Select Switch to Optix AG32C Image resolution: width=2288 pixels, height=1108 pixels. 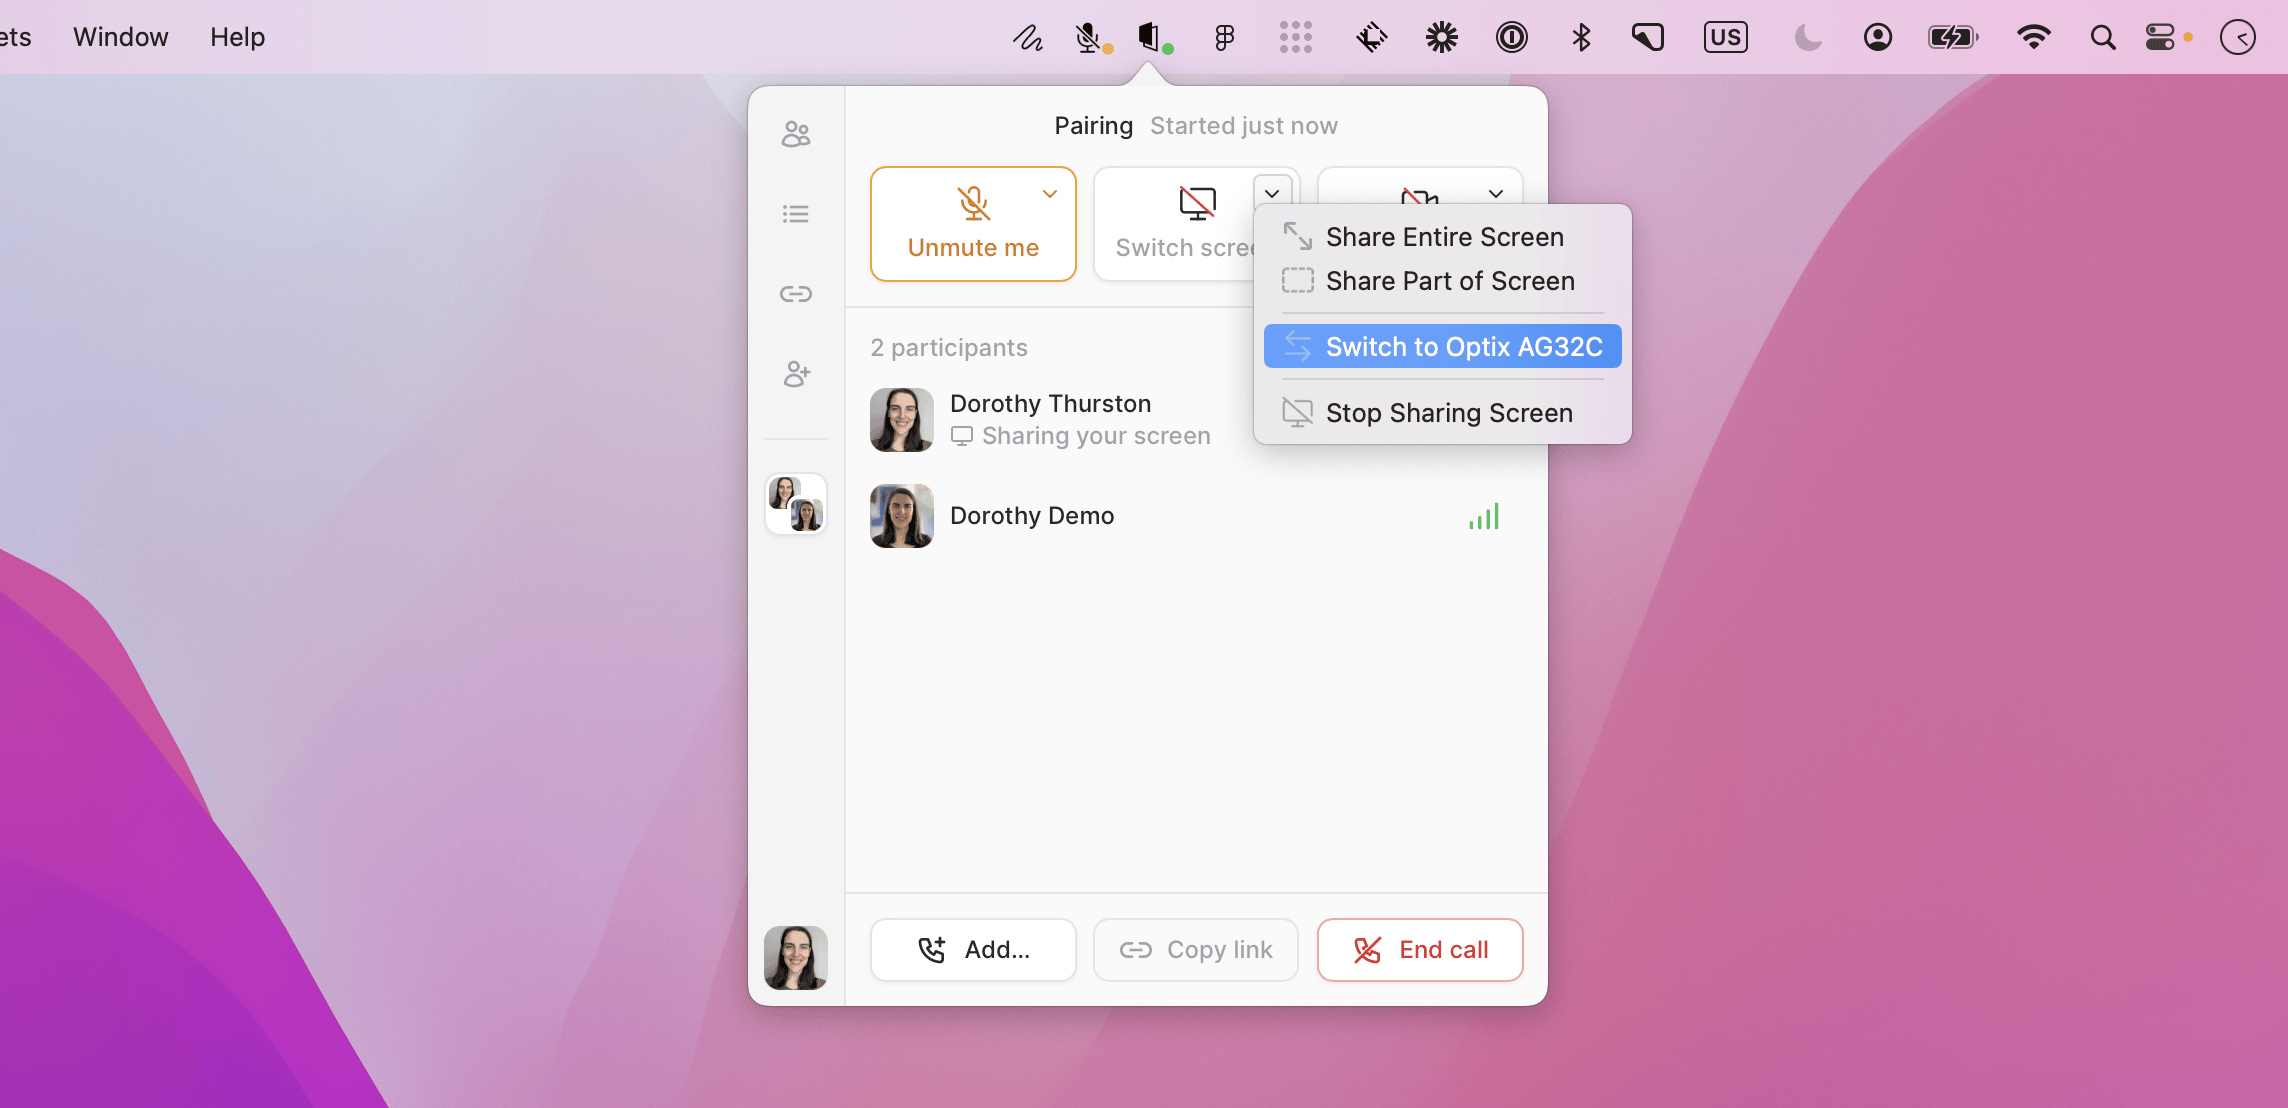[x=1443, y=347]
